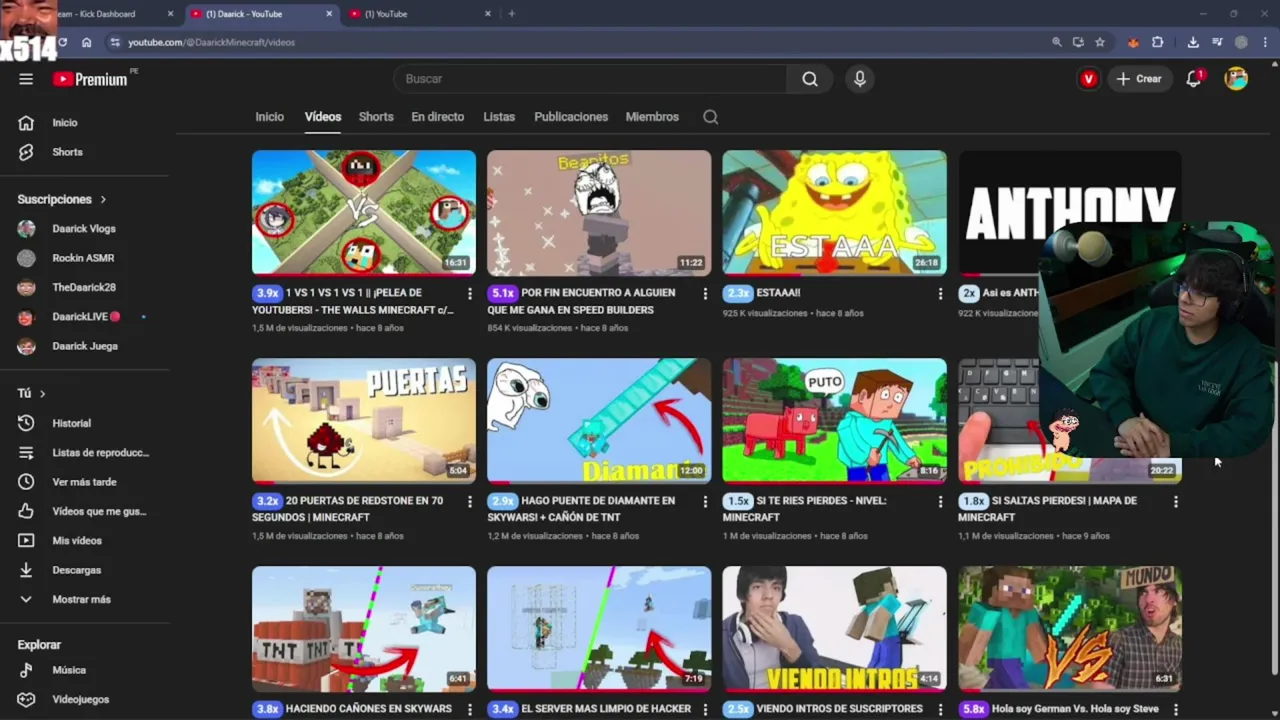Viewport: 1280px width, 720px height.
Task: Open options for 20 PUERTAS DE REDSTONE video
Action: pos(469,502)
